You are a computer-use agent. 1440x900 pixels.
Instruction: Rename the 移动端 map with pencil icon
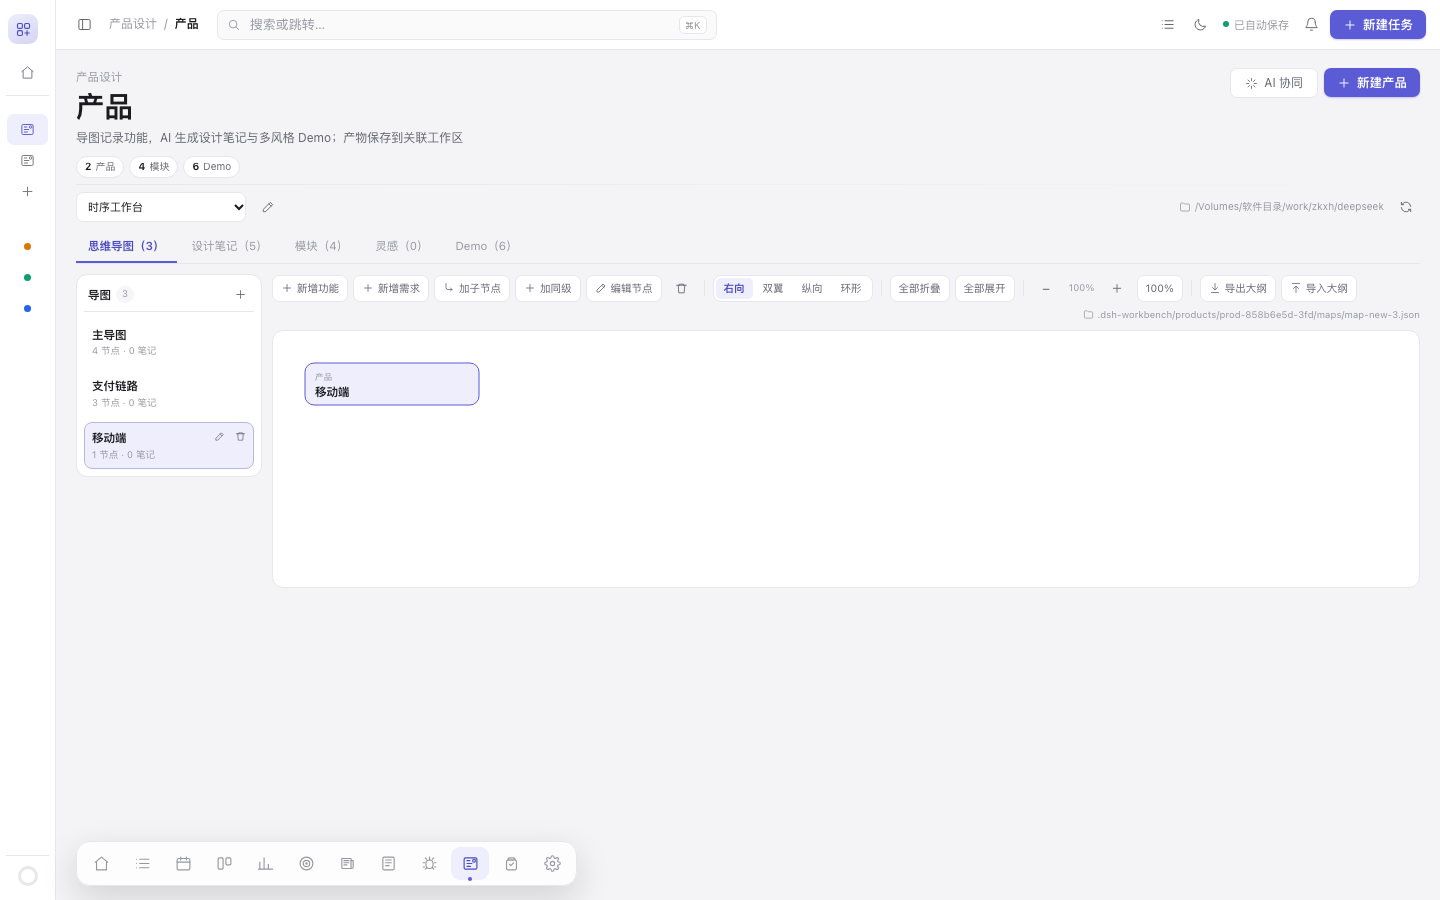click(x=219, y=437)
